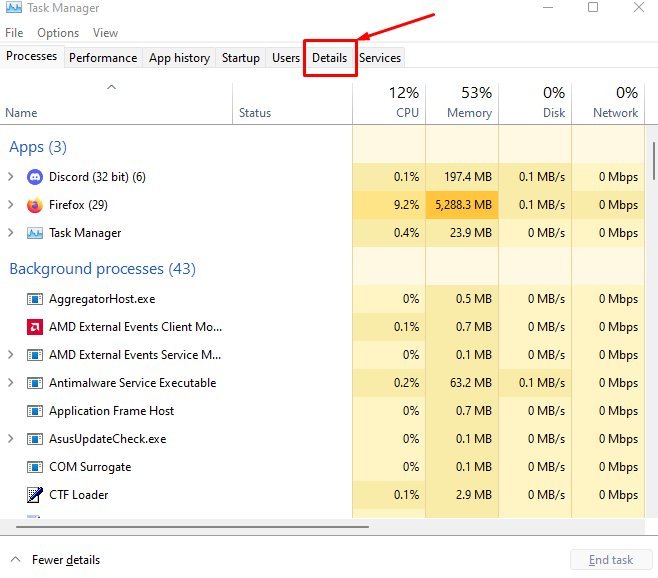The image size is (658, 578).
Task: Click the AMD External Events Service icon
Action: click(34, 355)
